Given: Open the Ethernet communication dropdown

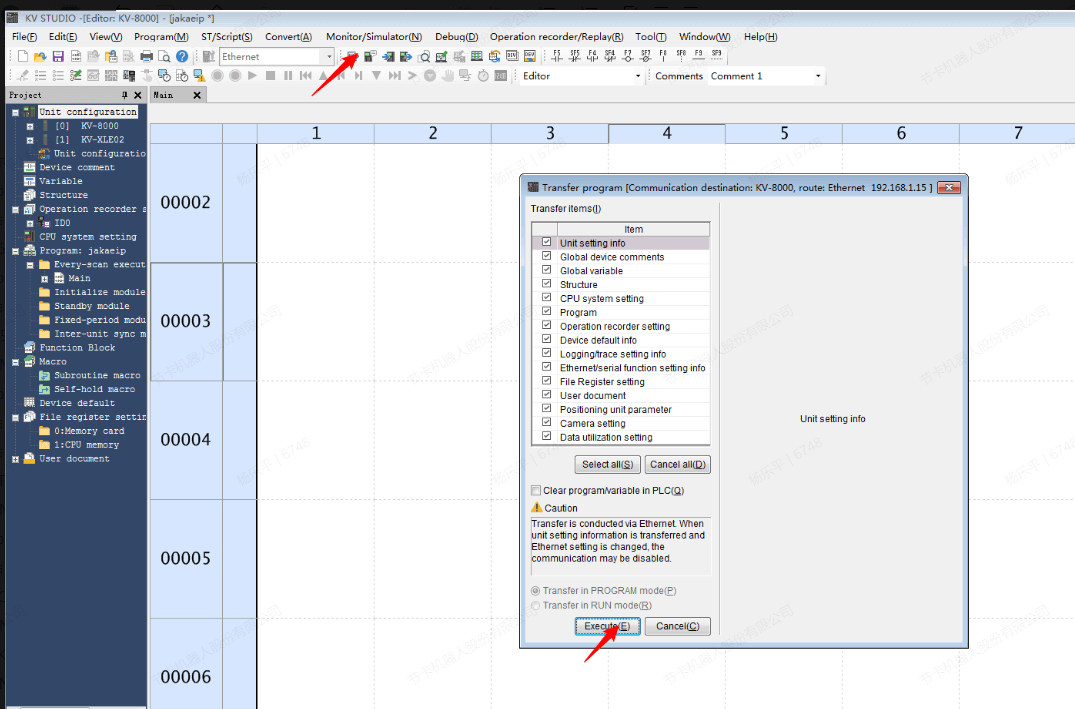Looking at the screenshot, I should click(328, 57).
